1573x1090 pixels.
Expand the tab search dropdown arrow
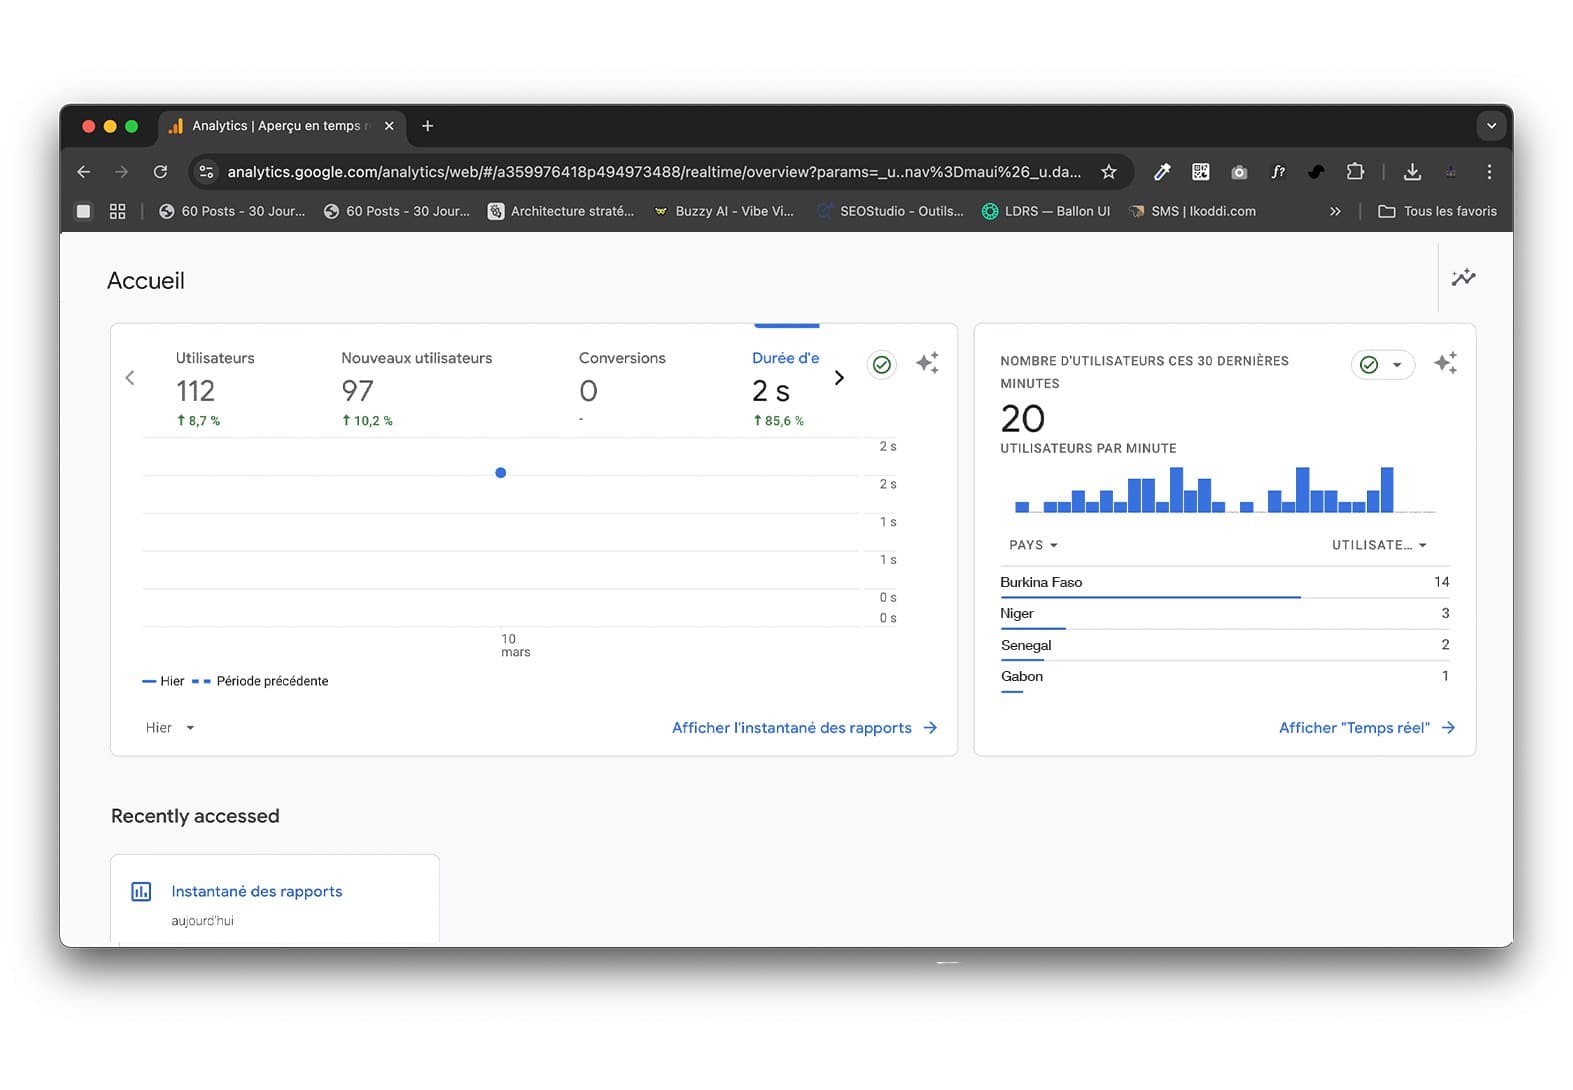(x=1491, y=126)
